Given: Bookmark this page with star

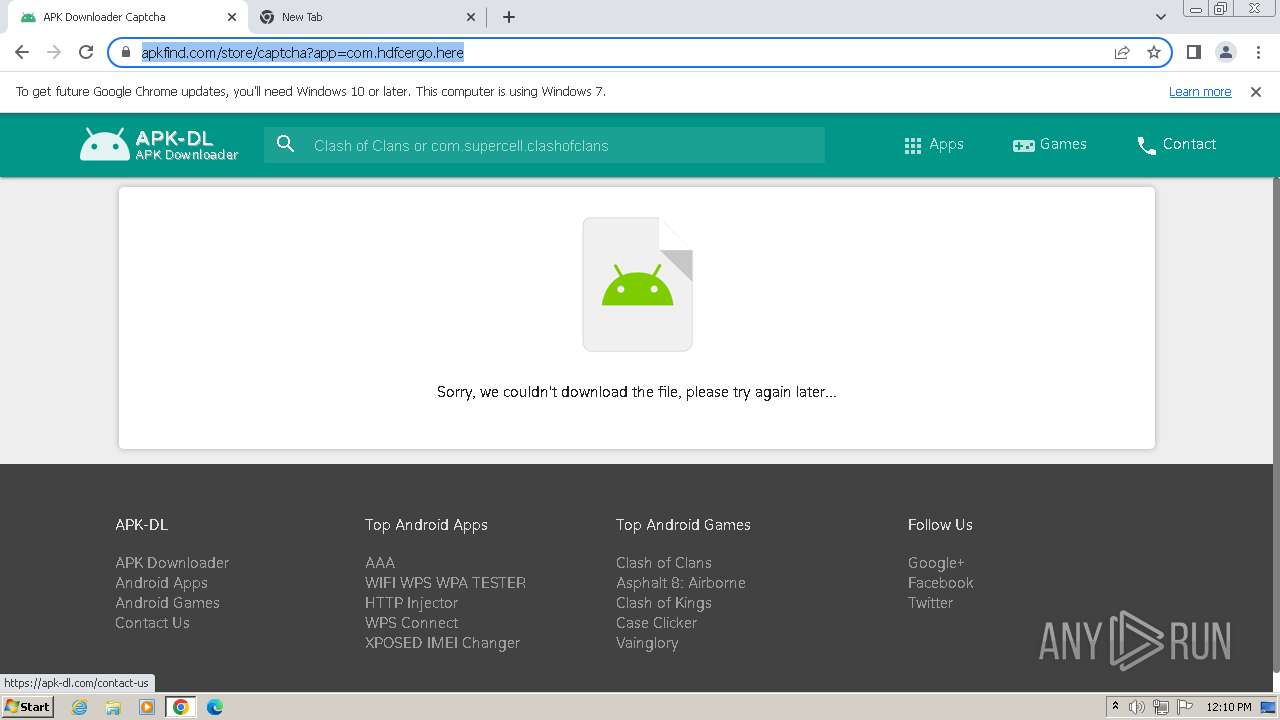Looking at the screenshot, I should [x=1154, y=52].
